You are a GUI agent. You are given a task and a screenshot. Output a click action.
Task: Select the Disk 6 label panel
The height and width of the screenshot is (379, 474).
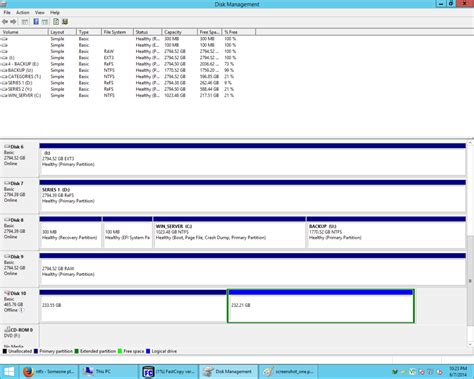pos(19,159)
